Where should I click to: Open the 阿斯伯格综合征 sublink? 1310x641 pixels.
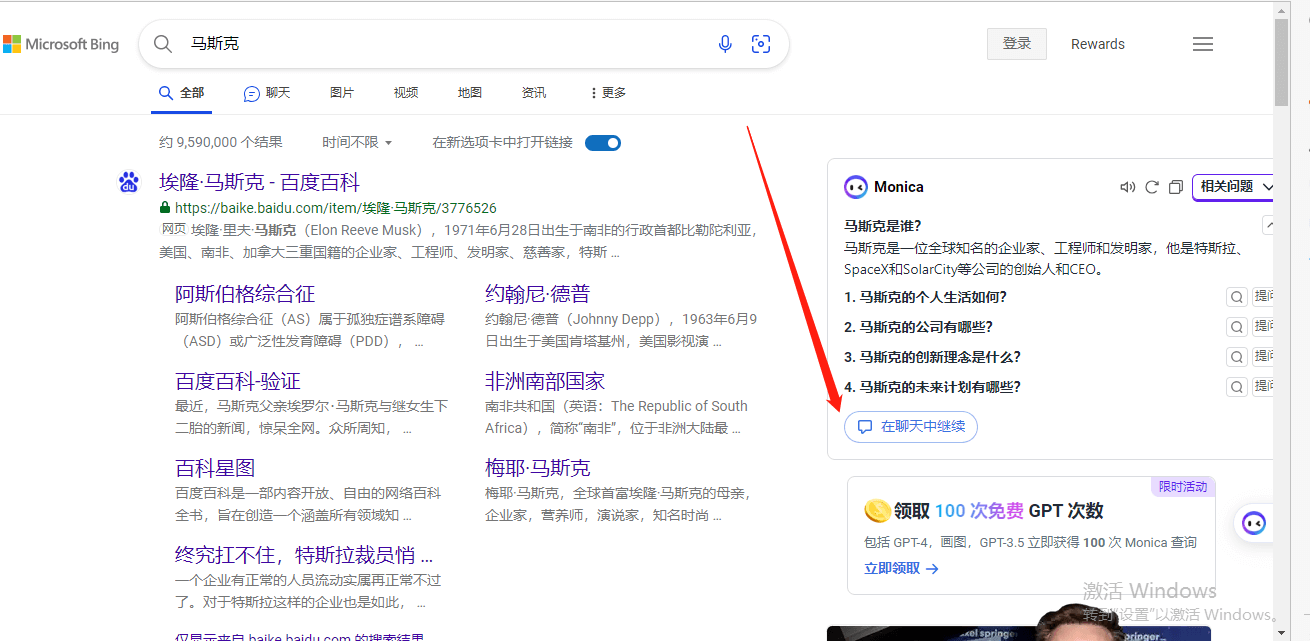(x=245, y=294)
